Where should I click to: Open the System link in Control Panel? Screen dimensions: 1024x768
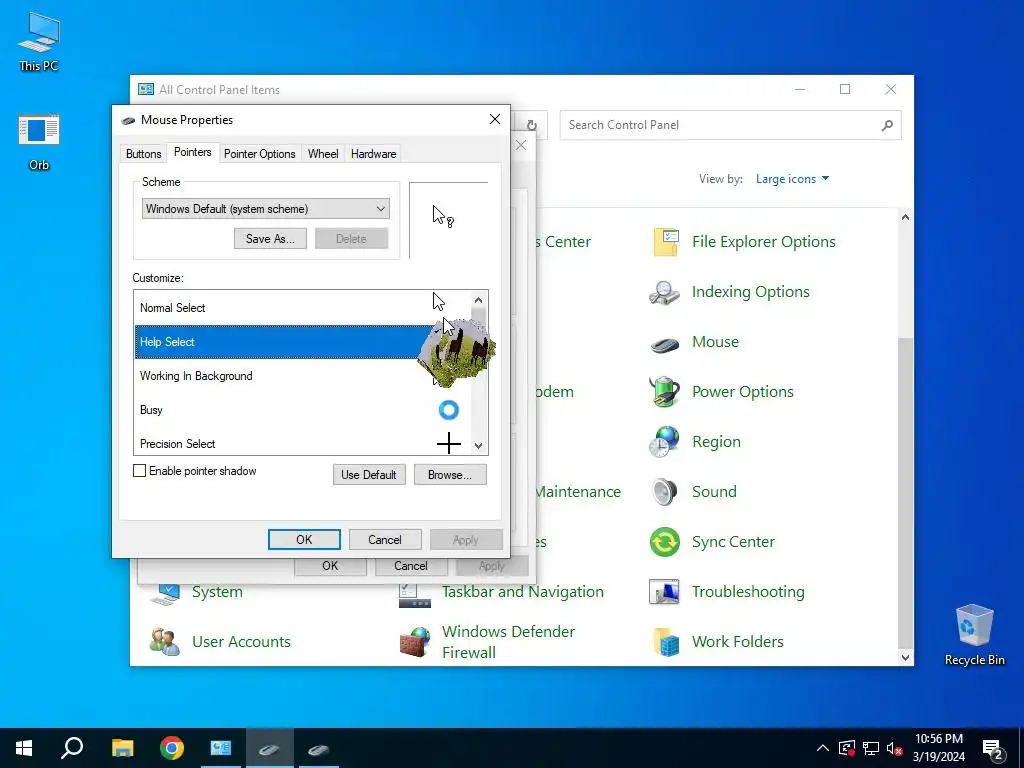click(x=217, y=592)
